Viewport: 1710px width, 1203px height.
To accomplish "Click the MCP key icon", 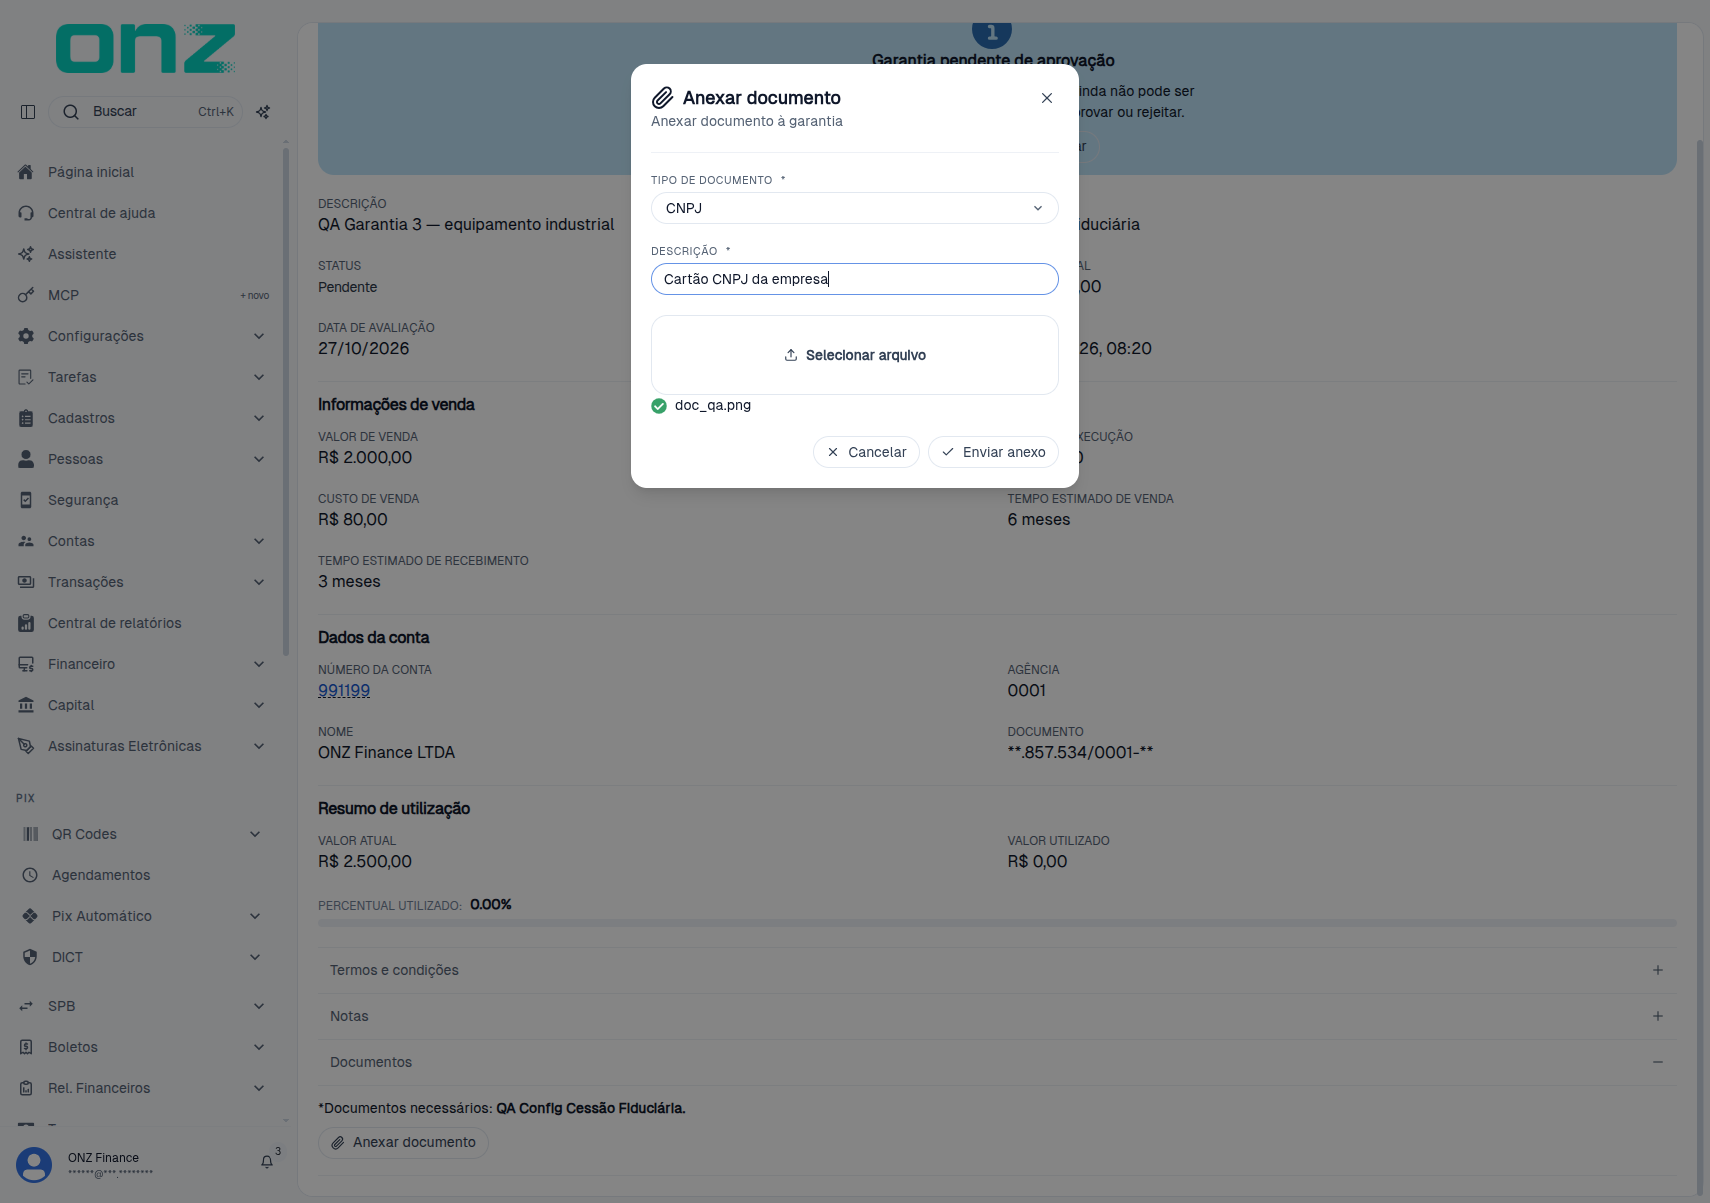I will click(26, 295).
